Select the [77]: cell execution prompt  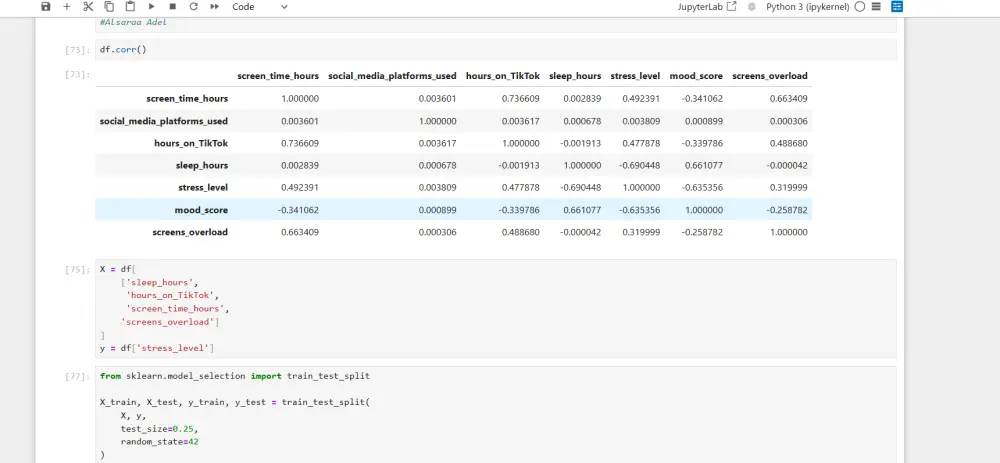(x=78, y=377)
